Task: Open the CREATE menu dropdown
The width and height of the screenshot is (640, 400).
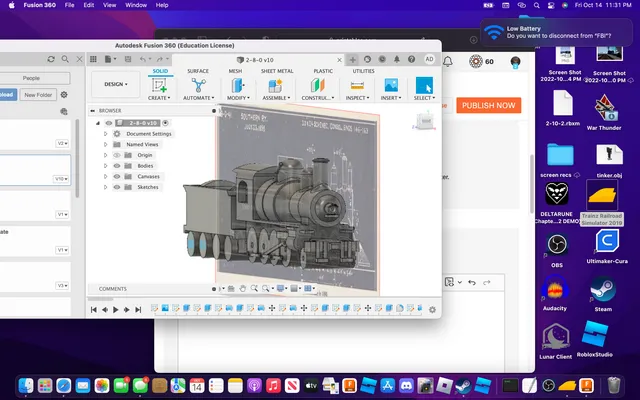Action: (x=159, y=98)
